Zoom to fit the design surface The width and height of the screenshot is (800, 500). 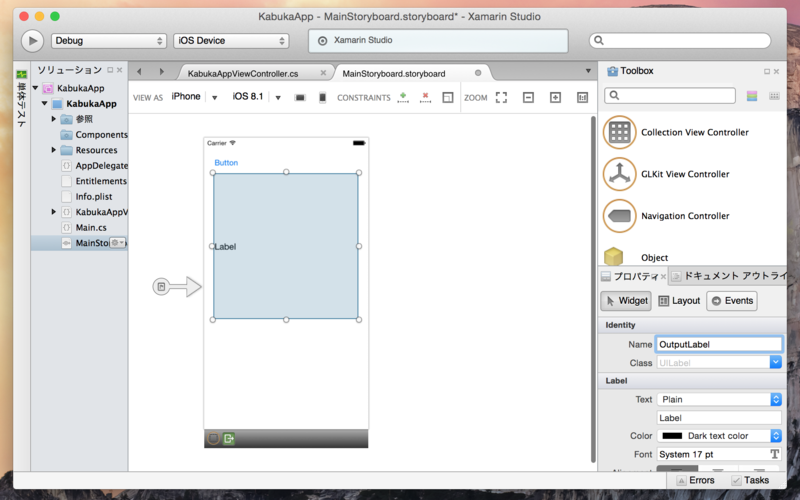(501, 97)
